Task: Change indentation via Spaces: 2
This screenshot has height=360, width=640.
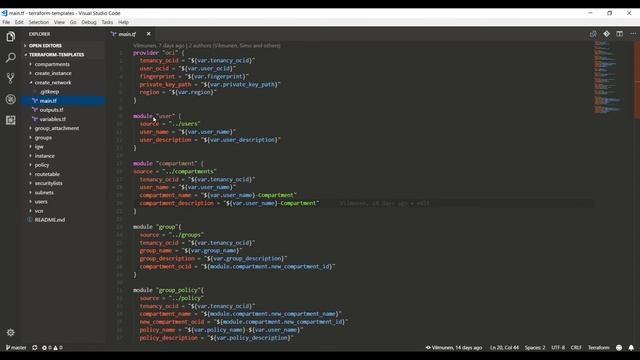Action: 535,348
